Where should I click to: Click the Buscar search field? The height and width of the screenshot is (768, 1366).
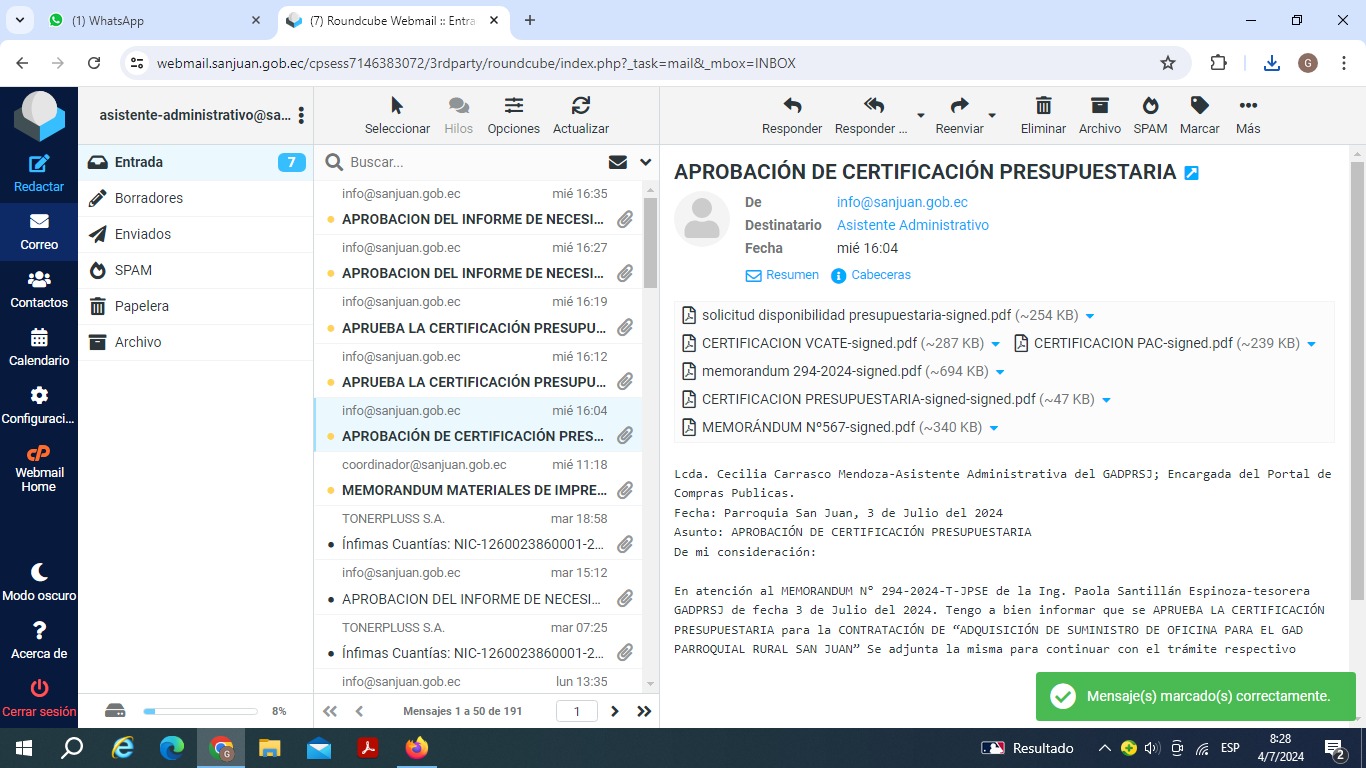point(470,162)
